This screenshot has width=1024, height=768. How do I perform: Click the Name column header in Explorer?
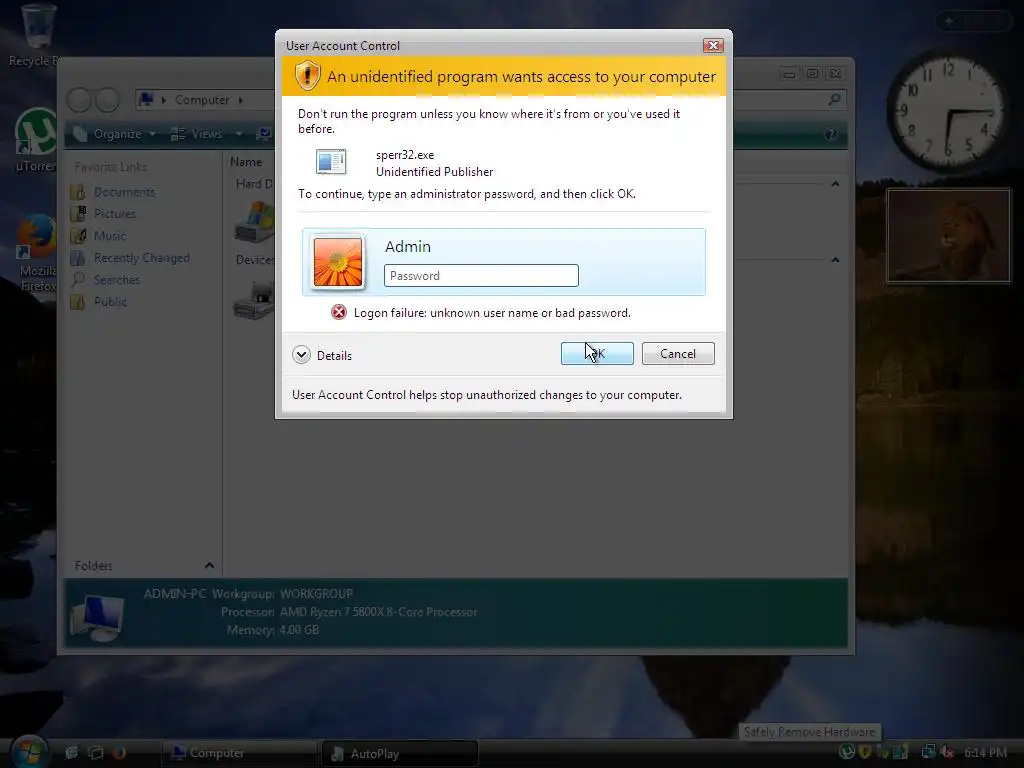[x=246, y=162]
